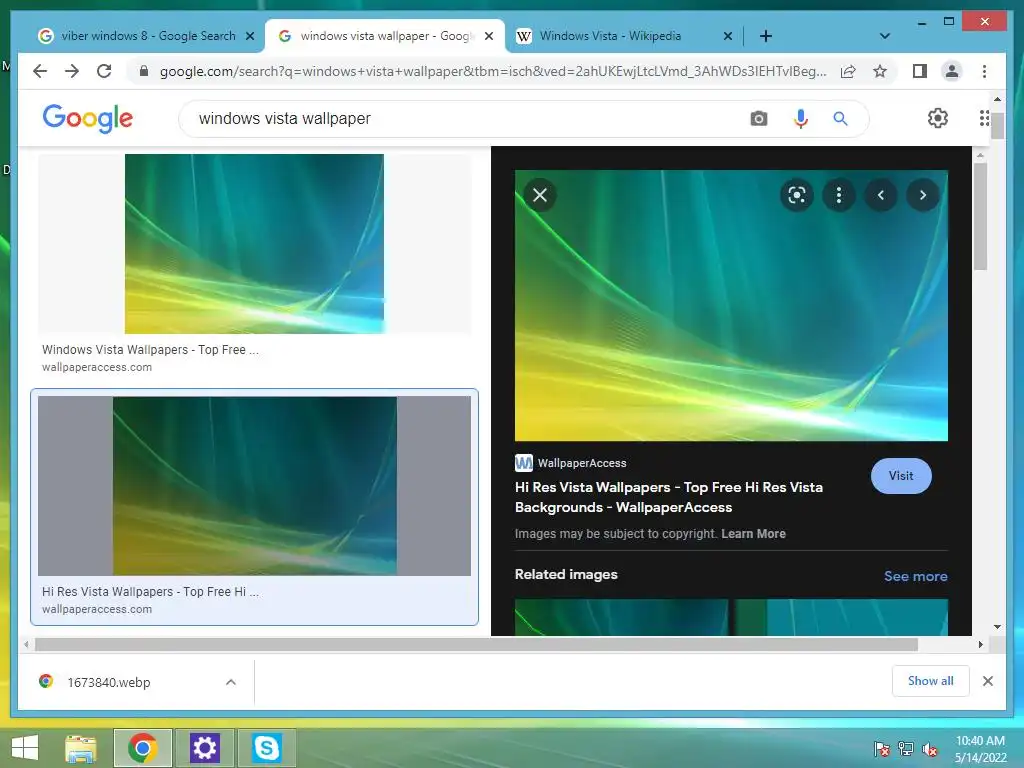Search by image using the camera icon
The width and height of the screenshot is (1024, 768).
[758, 119]
